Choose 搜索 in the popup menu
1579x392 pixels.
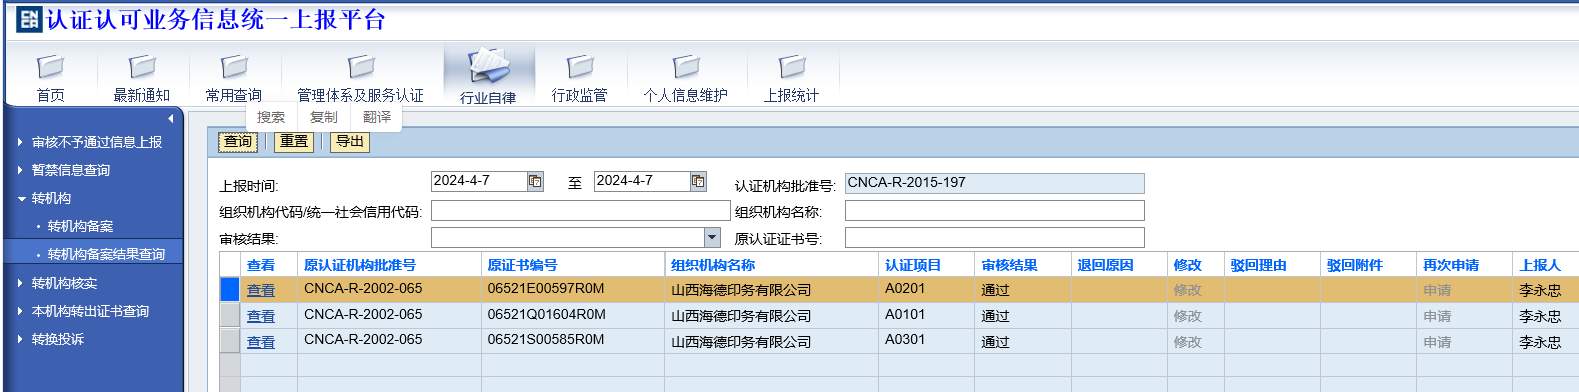[271, 117]
